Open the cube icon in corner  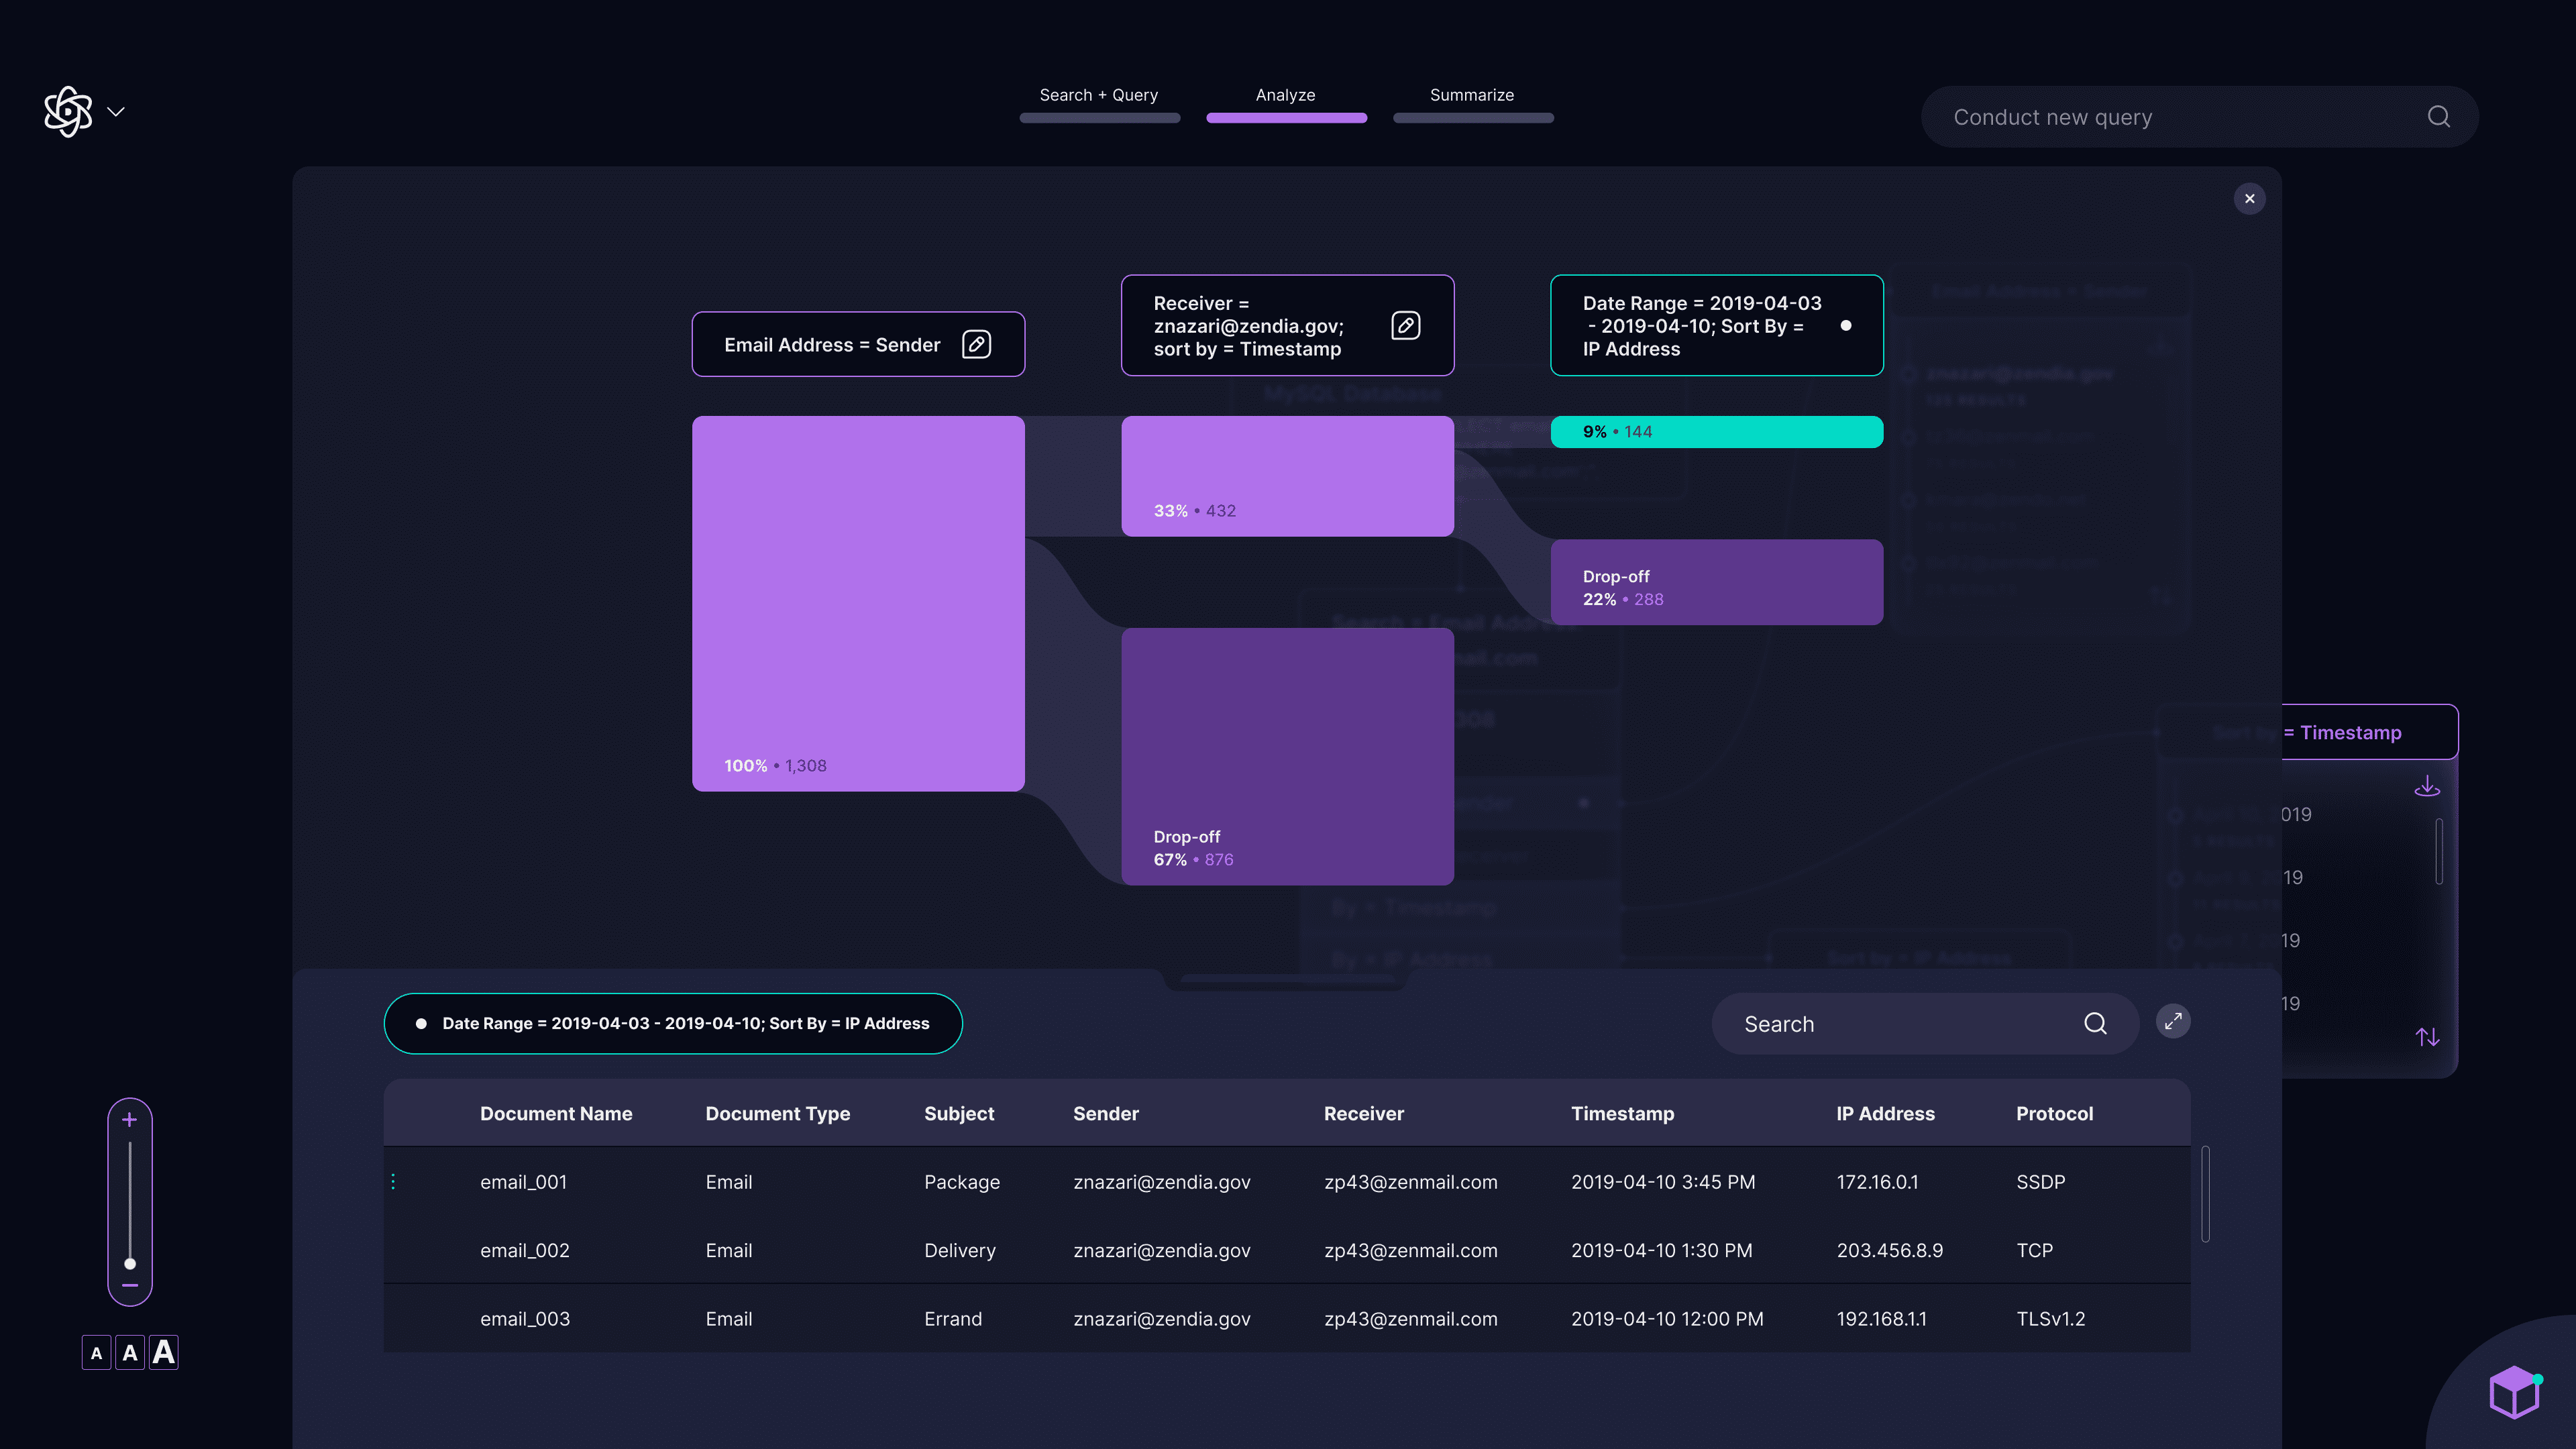(x=2514, y=1392)
